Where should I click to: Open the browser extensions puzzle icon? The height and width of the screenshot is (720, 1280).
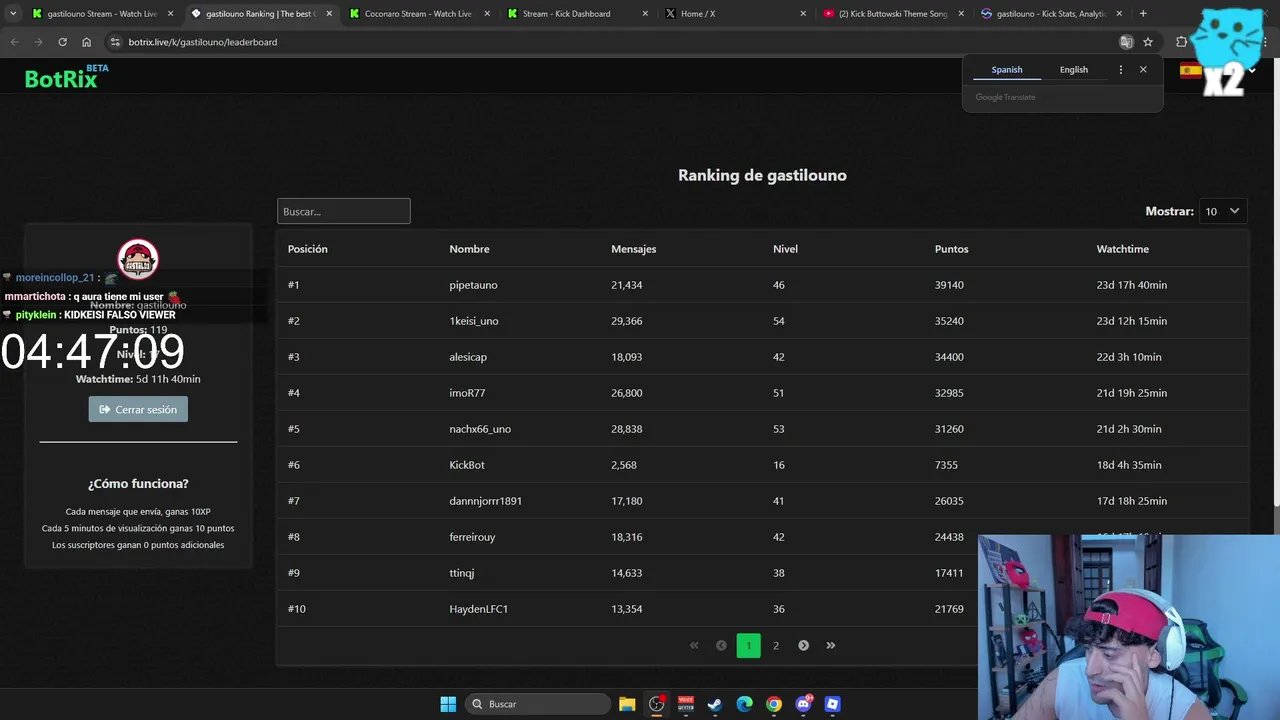coord(1181,42)
